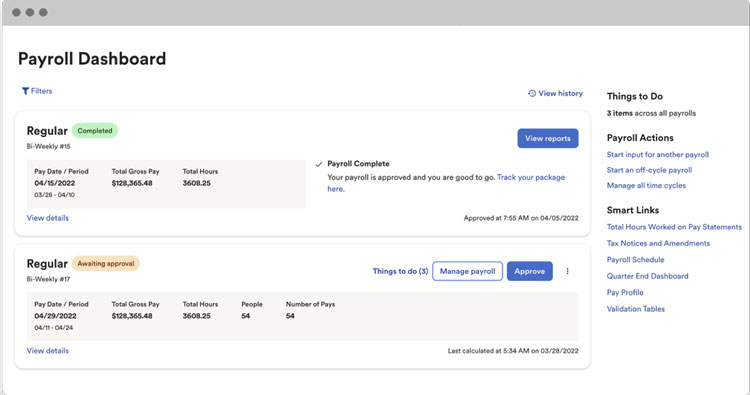Image resolution: width=750 pixels, height=395 pixels.
Task: Open the Quarter End Dashboard link
Action: pos(648,276)
